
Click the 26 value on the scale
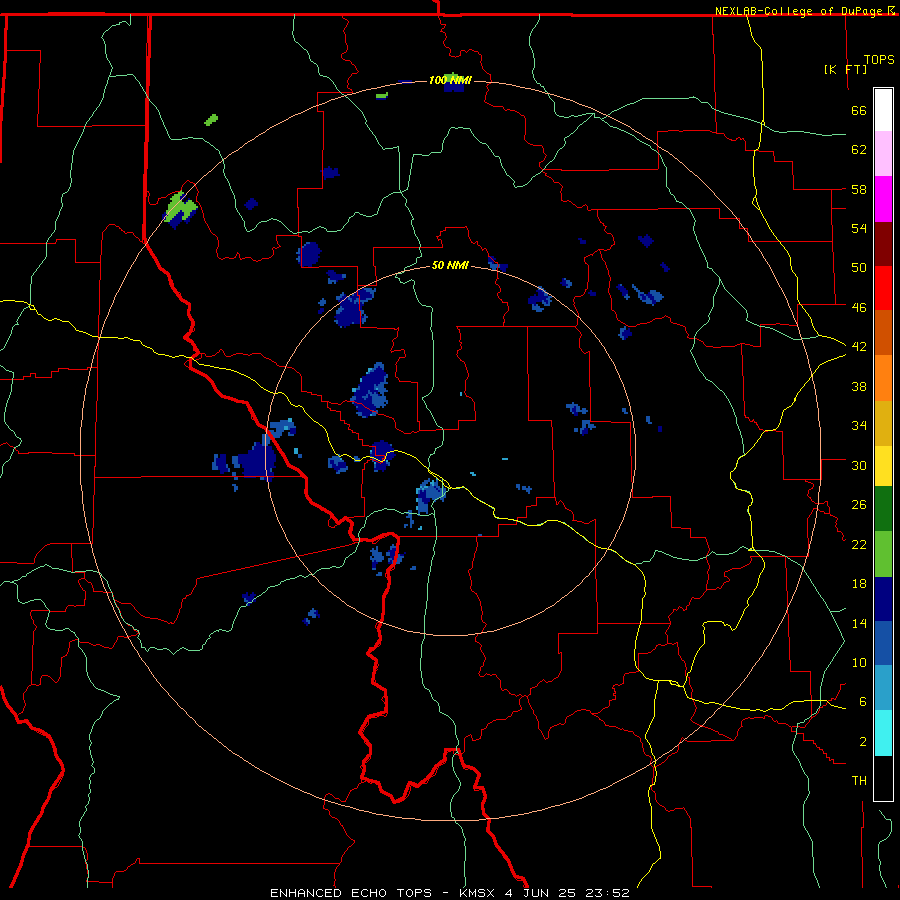859,505
